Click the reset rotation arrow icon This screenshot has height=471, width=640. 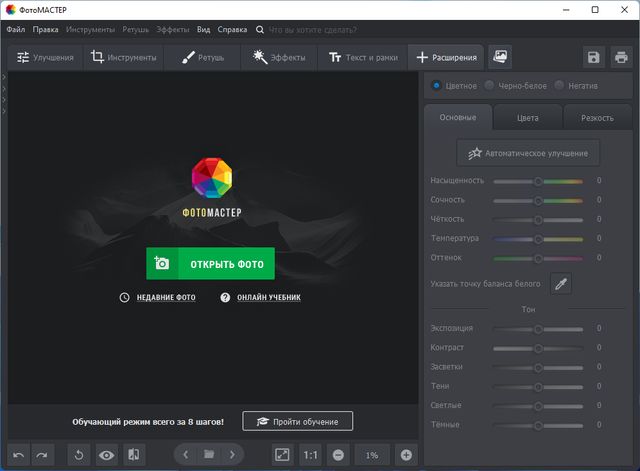click(x=80, y=455)
